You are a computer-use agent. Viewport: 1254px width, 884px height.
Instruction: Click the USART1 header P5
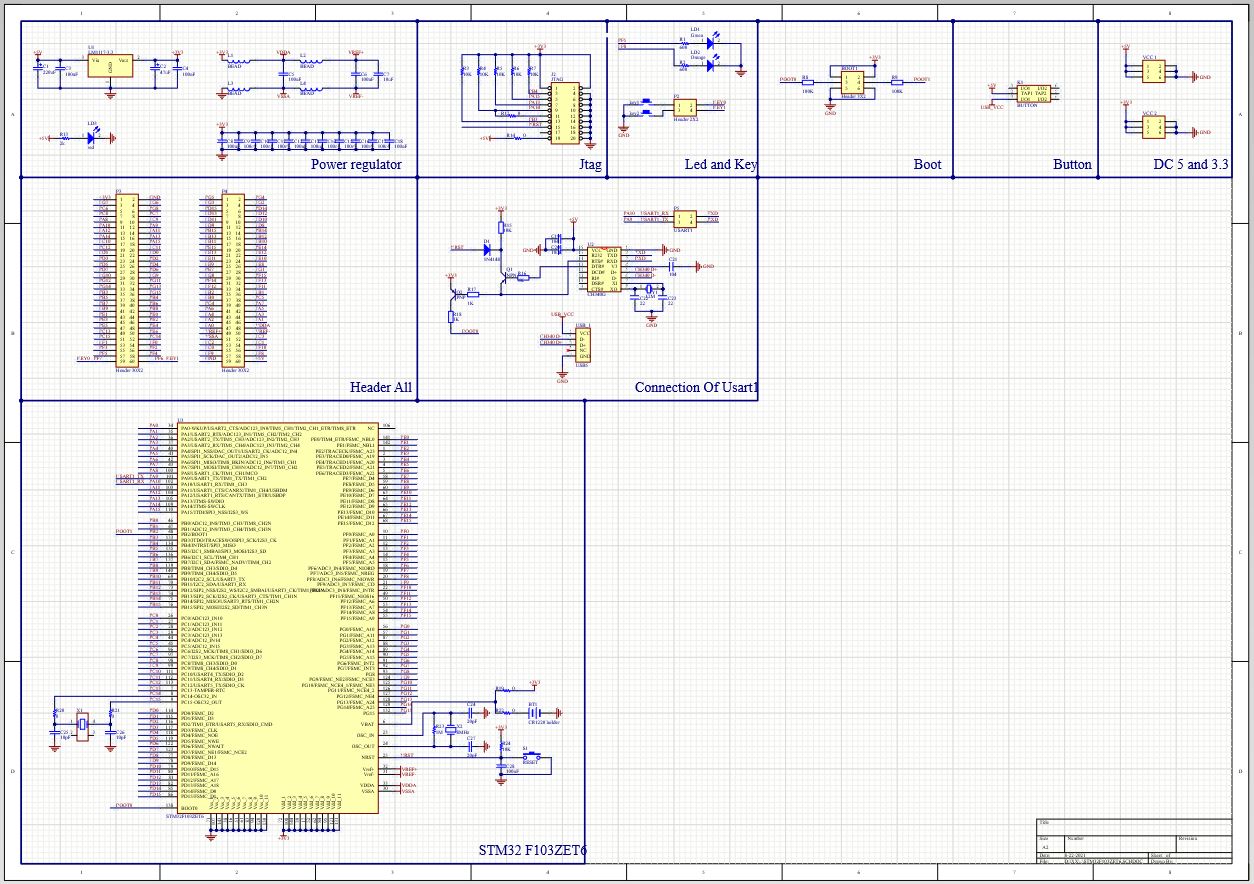[686, 218]
